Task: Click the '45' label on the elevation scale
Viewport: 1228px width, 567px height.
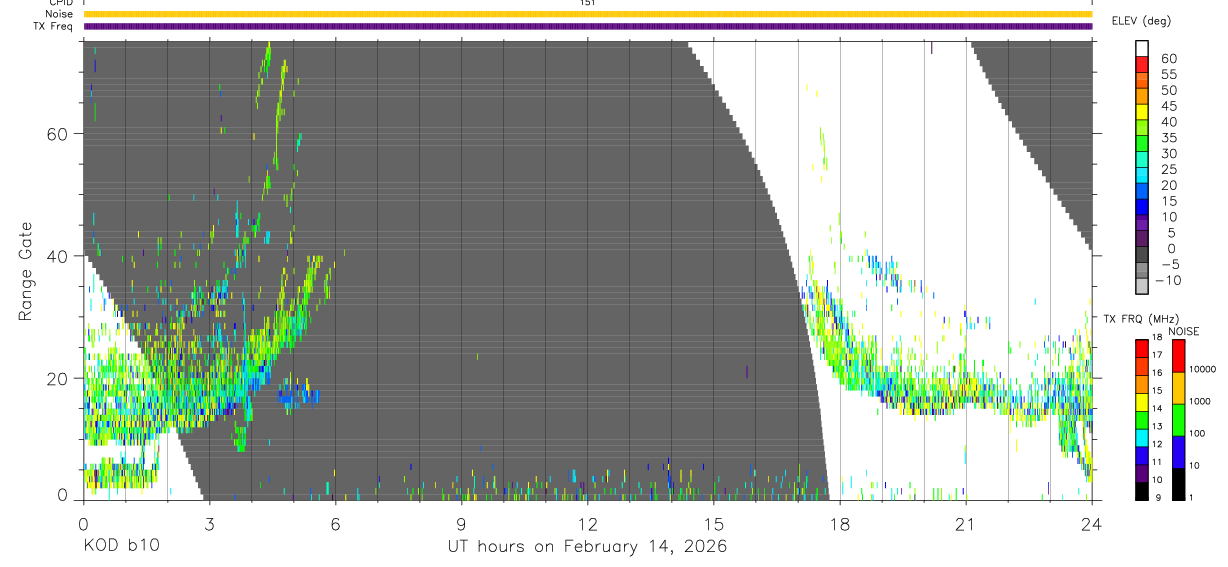Action: point(1169,106)
